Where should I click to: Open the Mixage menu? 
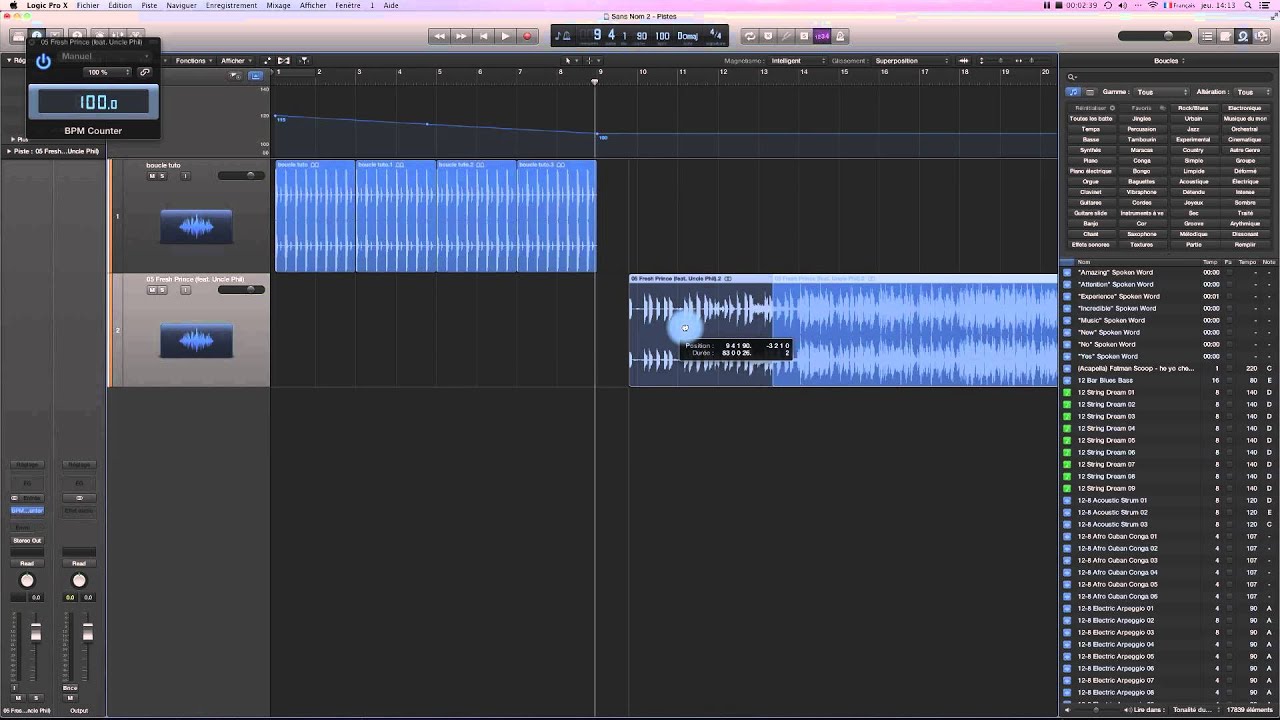[279, 5]
